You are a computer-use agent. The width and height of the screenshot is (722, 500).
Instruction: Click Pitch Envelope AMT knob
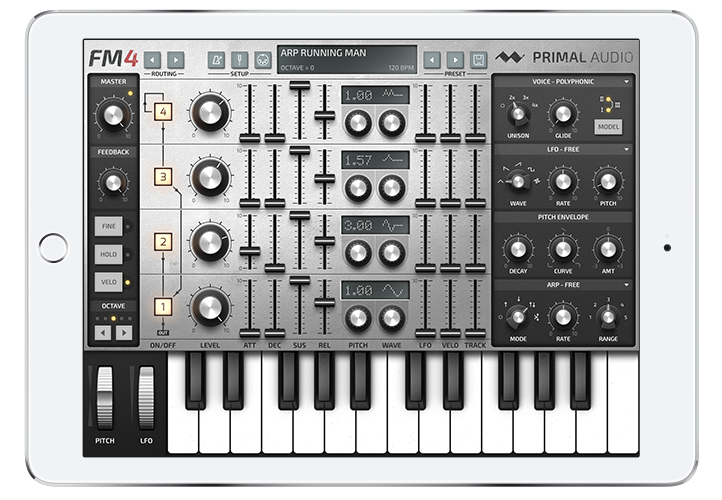[x=608, y=249]
